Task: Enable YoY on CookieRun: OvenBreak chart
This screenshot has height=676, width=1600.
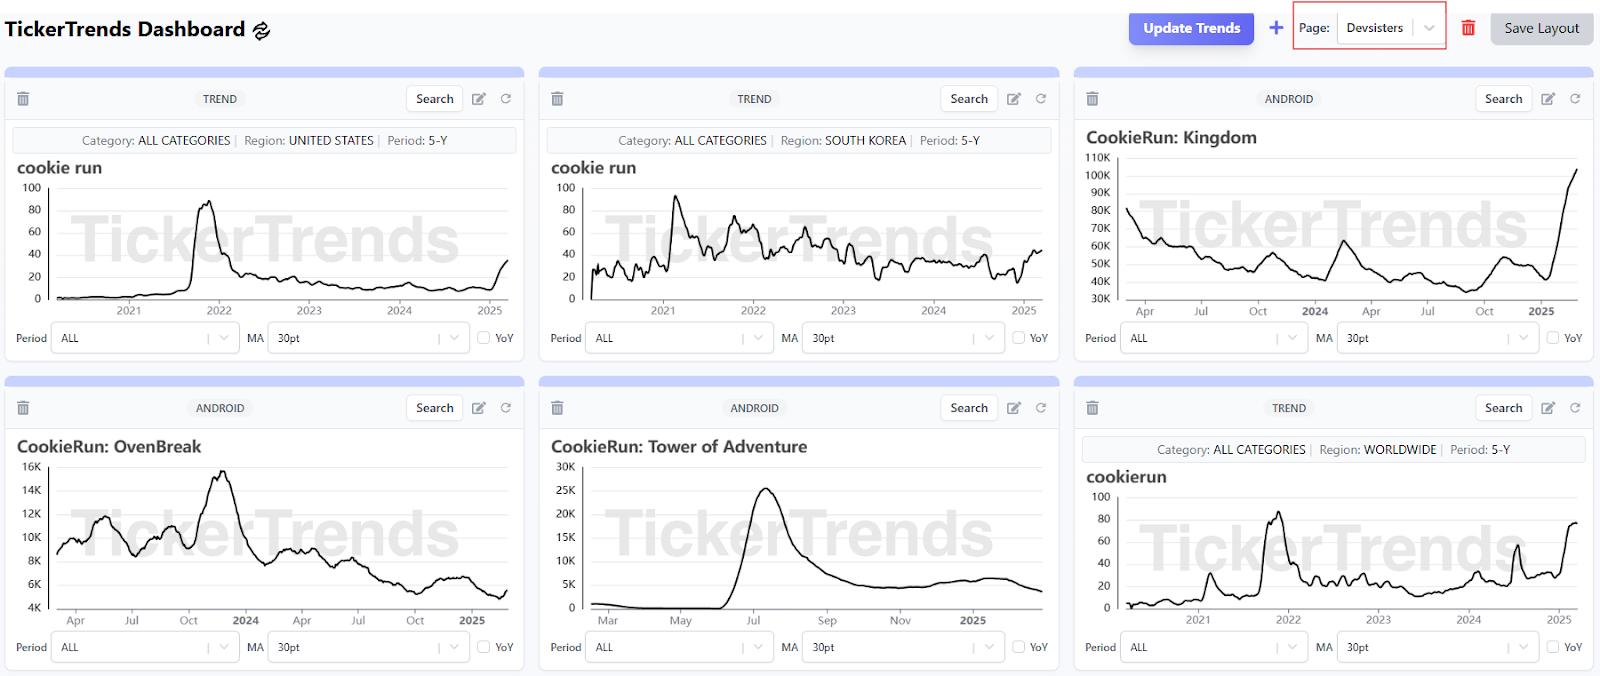Action: [484, 647]
